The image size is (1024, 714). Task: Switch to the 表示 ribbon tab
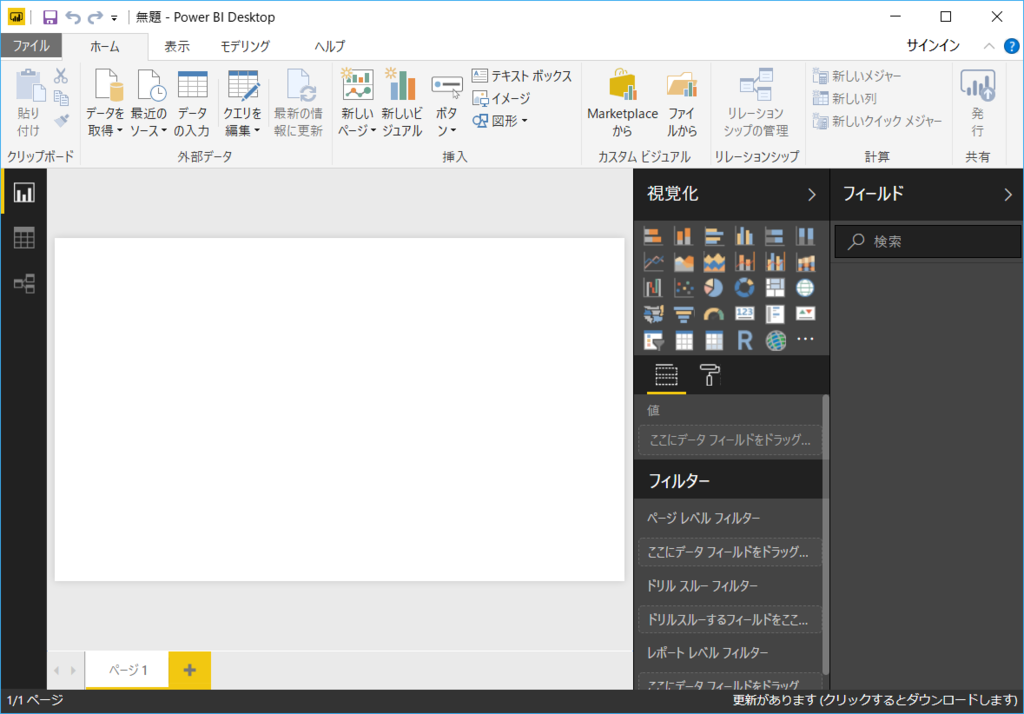176,46
